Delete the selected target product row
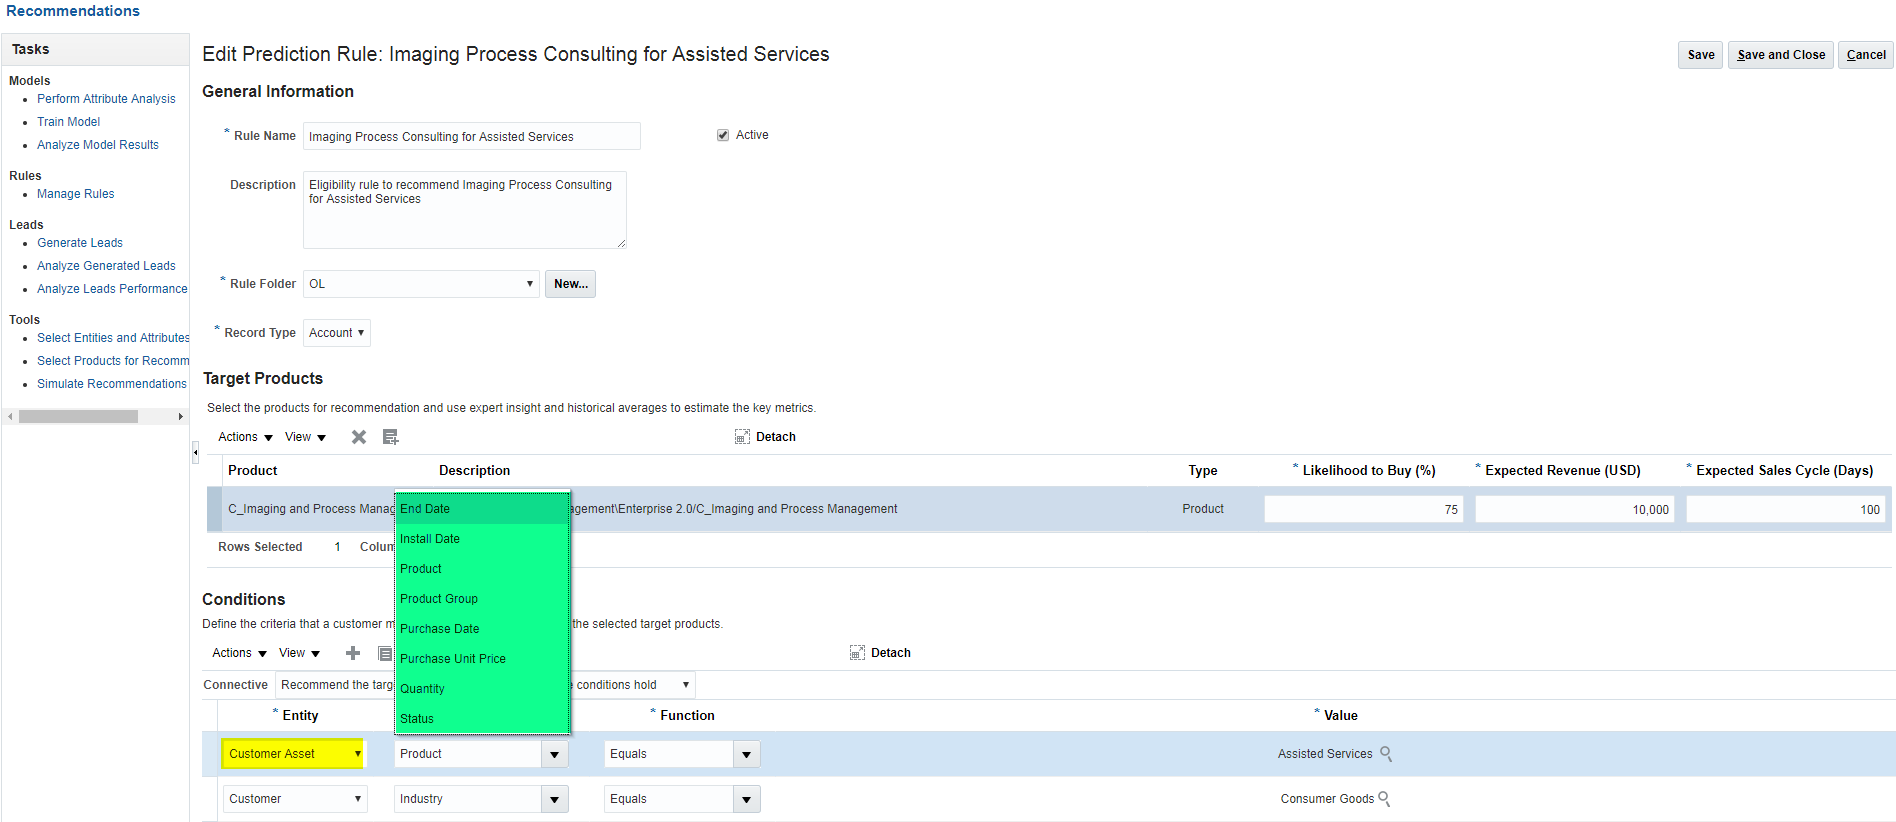Screen dimensions: 1896x822 359,437
